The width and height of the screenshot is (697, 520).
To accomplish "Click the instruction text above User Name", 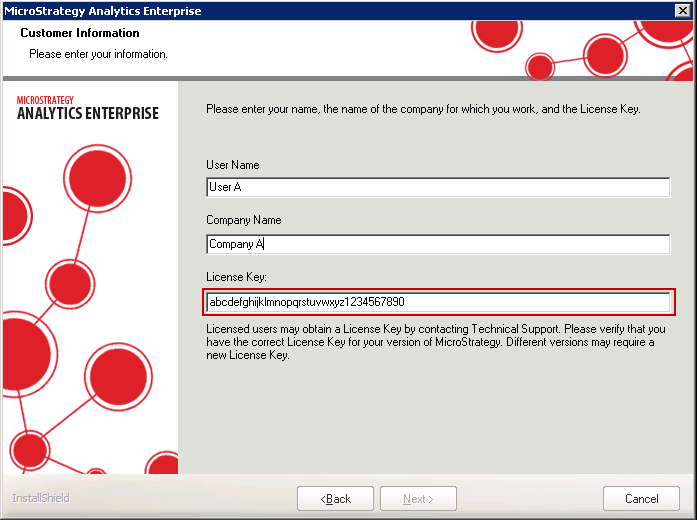I will (x=422, y=109).
